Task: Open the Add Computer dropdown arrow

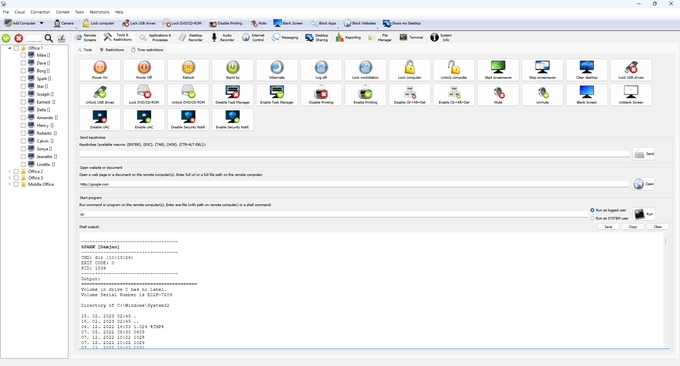Action: [42, 23]
